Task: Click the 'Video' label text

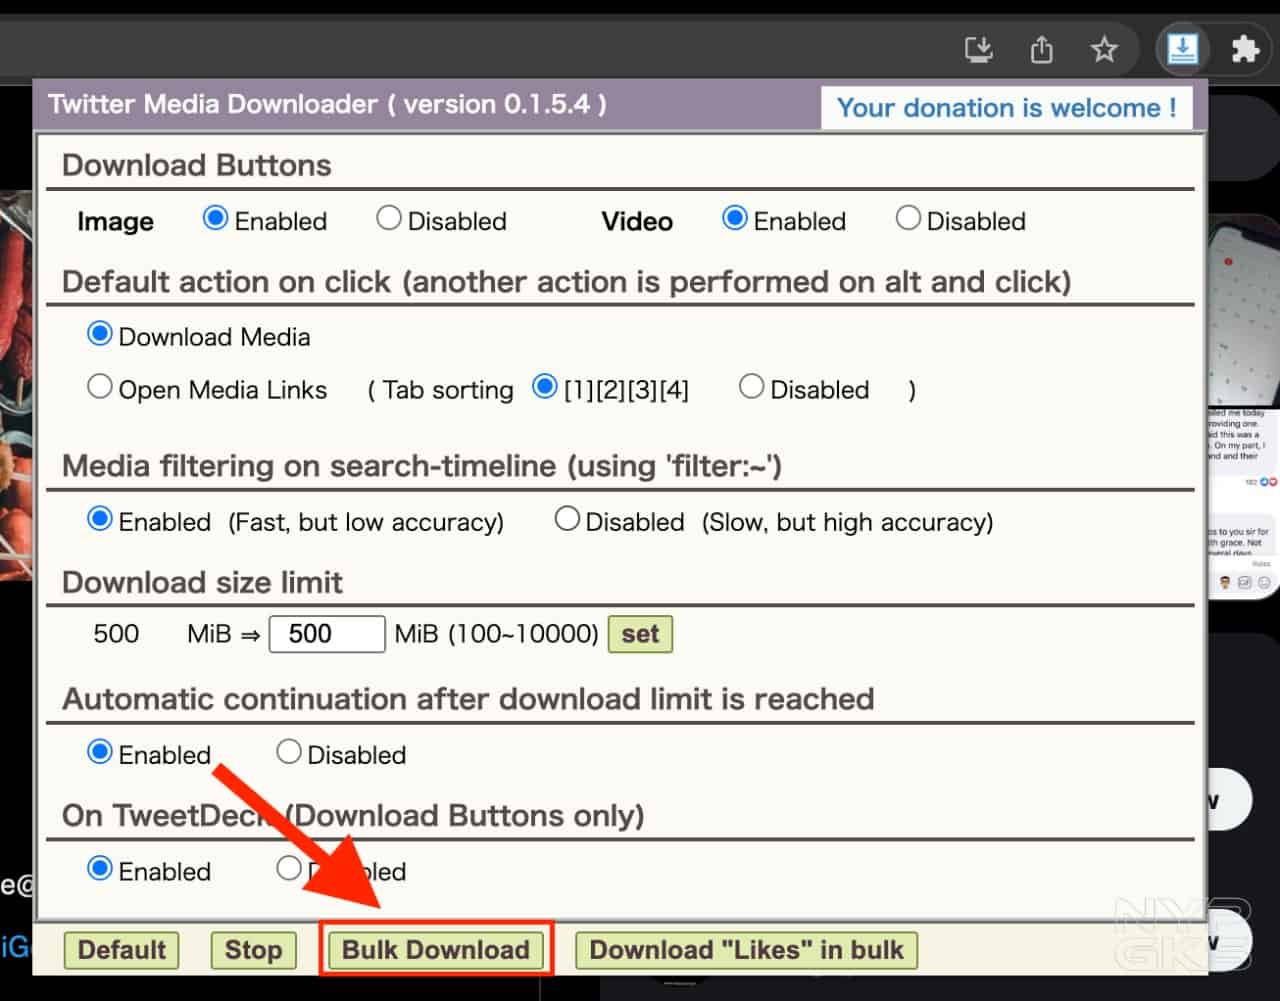Action: tap(637, 221)
